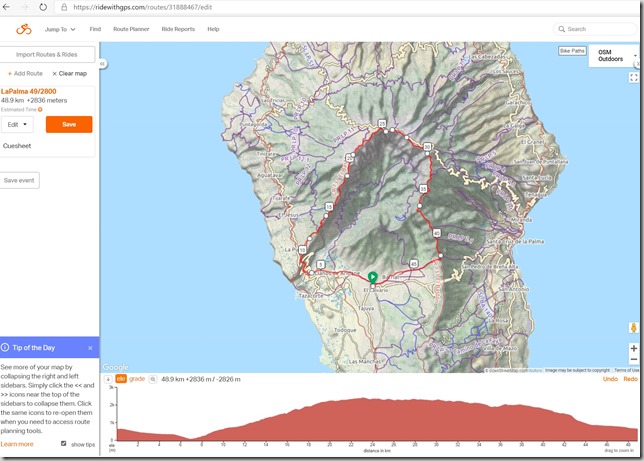This screenshot has width=644, height=461.
Task: Switch elevation graph to ele mode
Action: (x=121, y=379)
